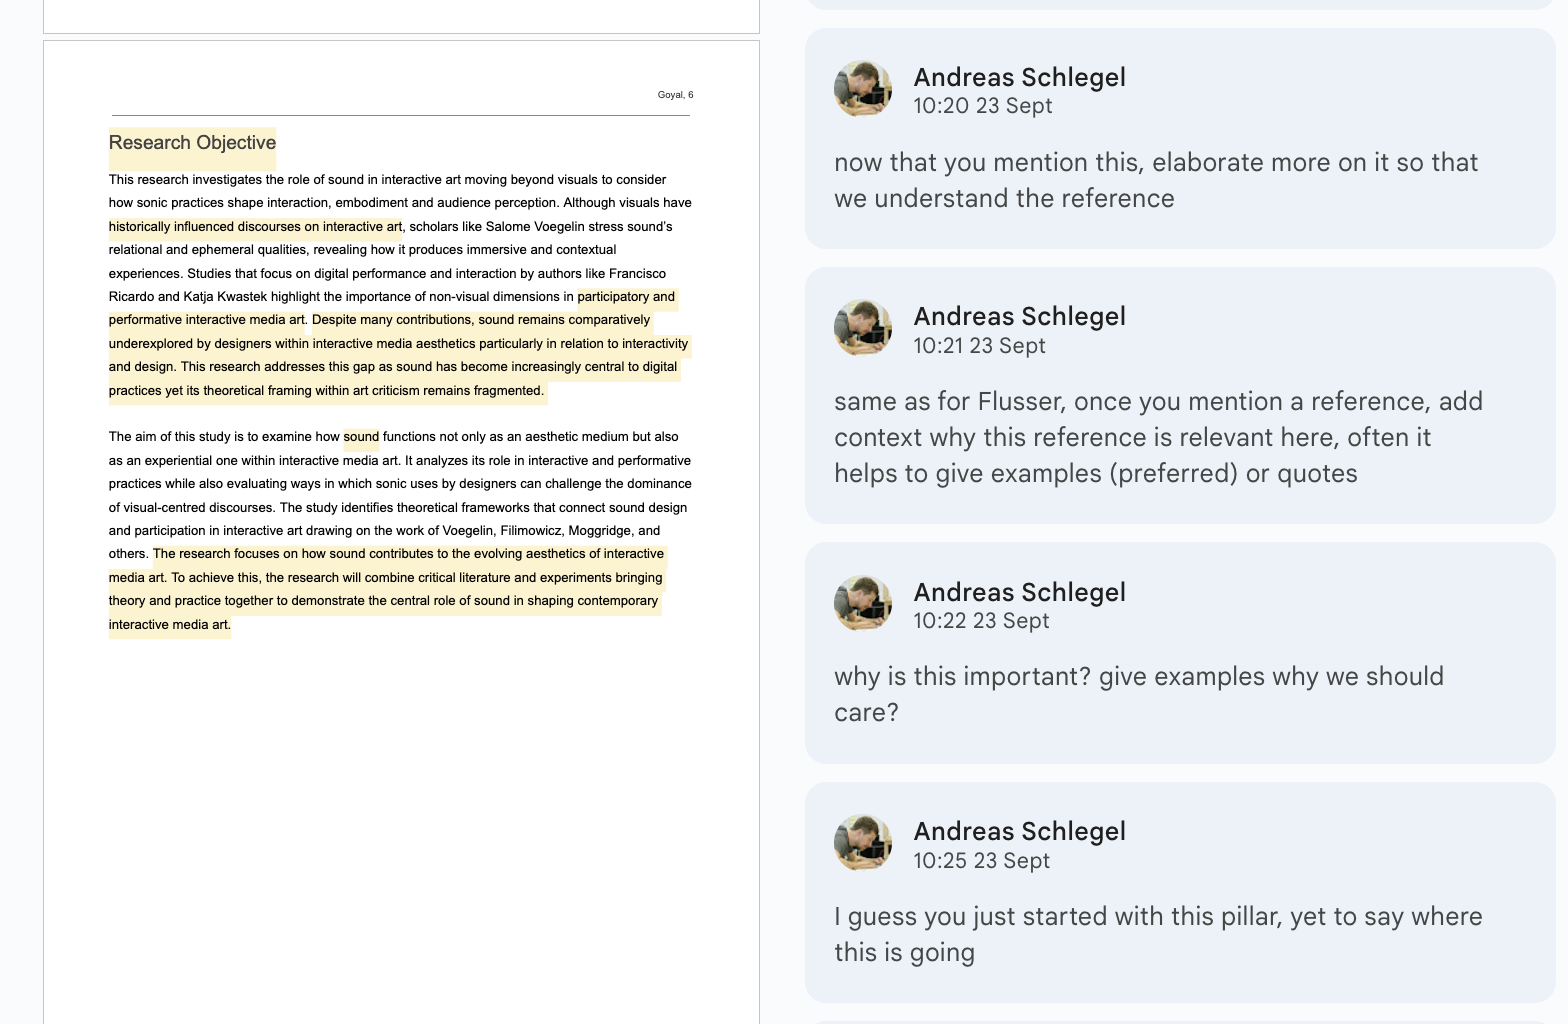This screenshot has width=1568, height=1024.
Task: Select the comment about "this pillar"
Action: point(1157,934)
